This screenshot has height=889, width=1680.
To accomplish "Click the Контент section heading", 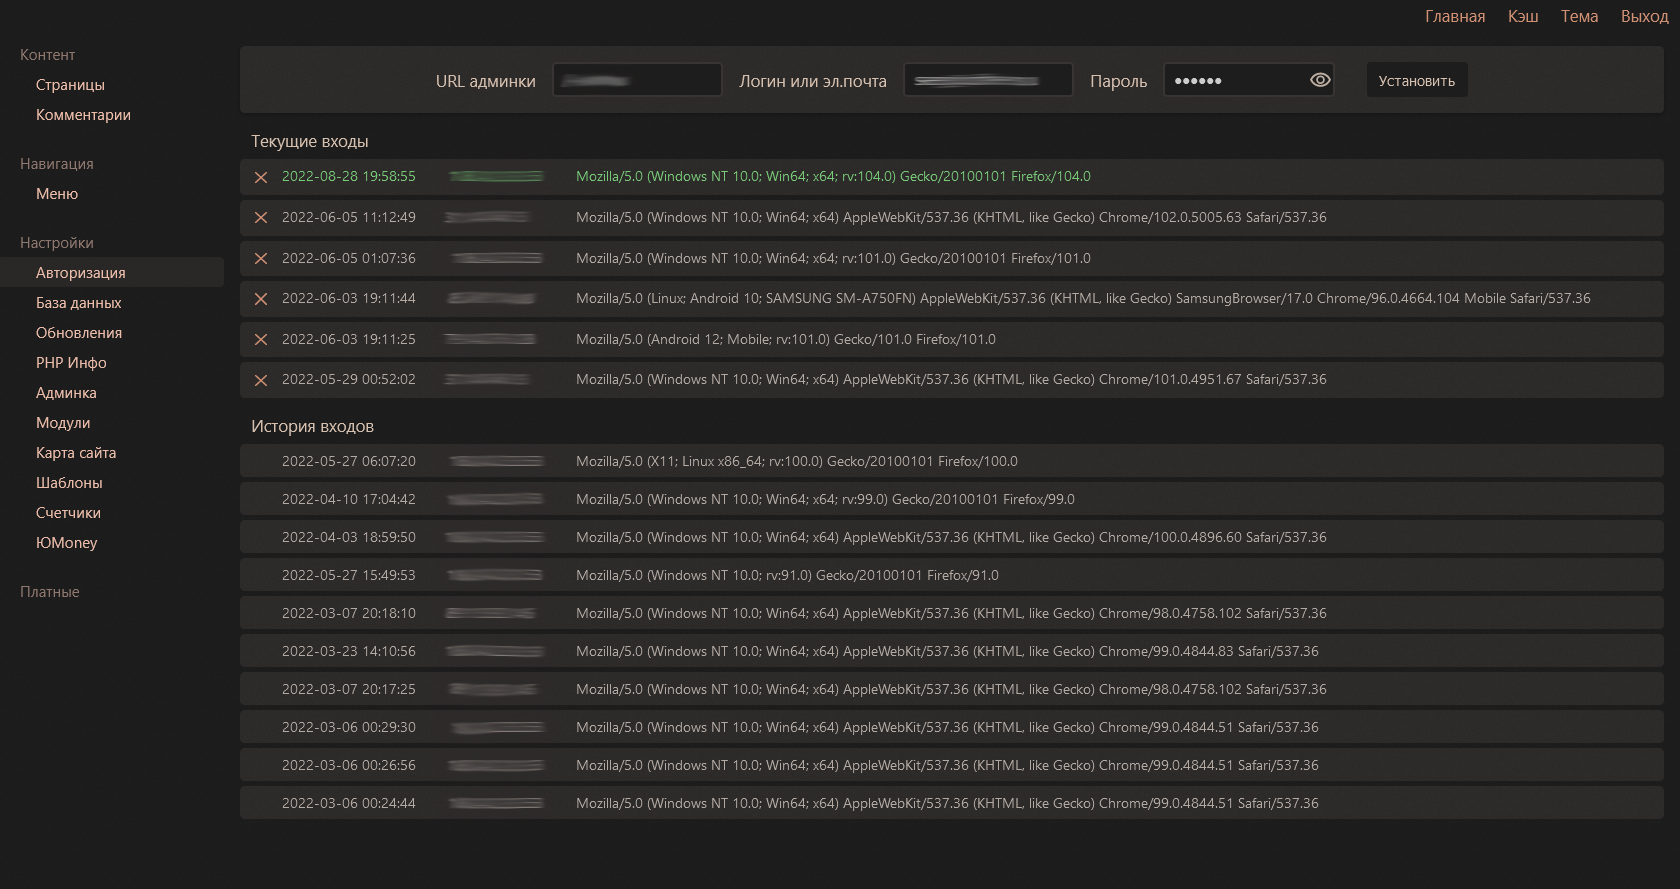I will click(47, 55).
